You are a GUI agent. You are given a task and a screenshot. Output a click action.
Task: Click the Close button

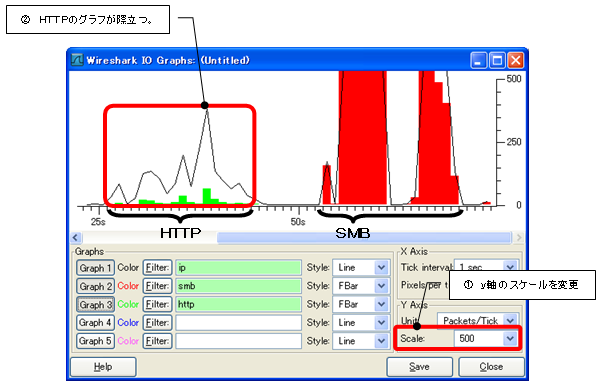point(491,367)
